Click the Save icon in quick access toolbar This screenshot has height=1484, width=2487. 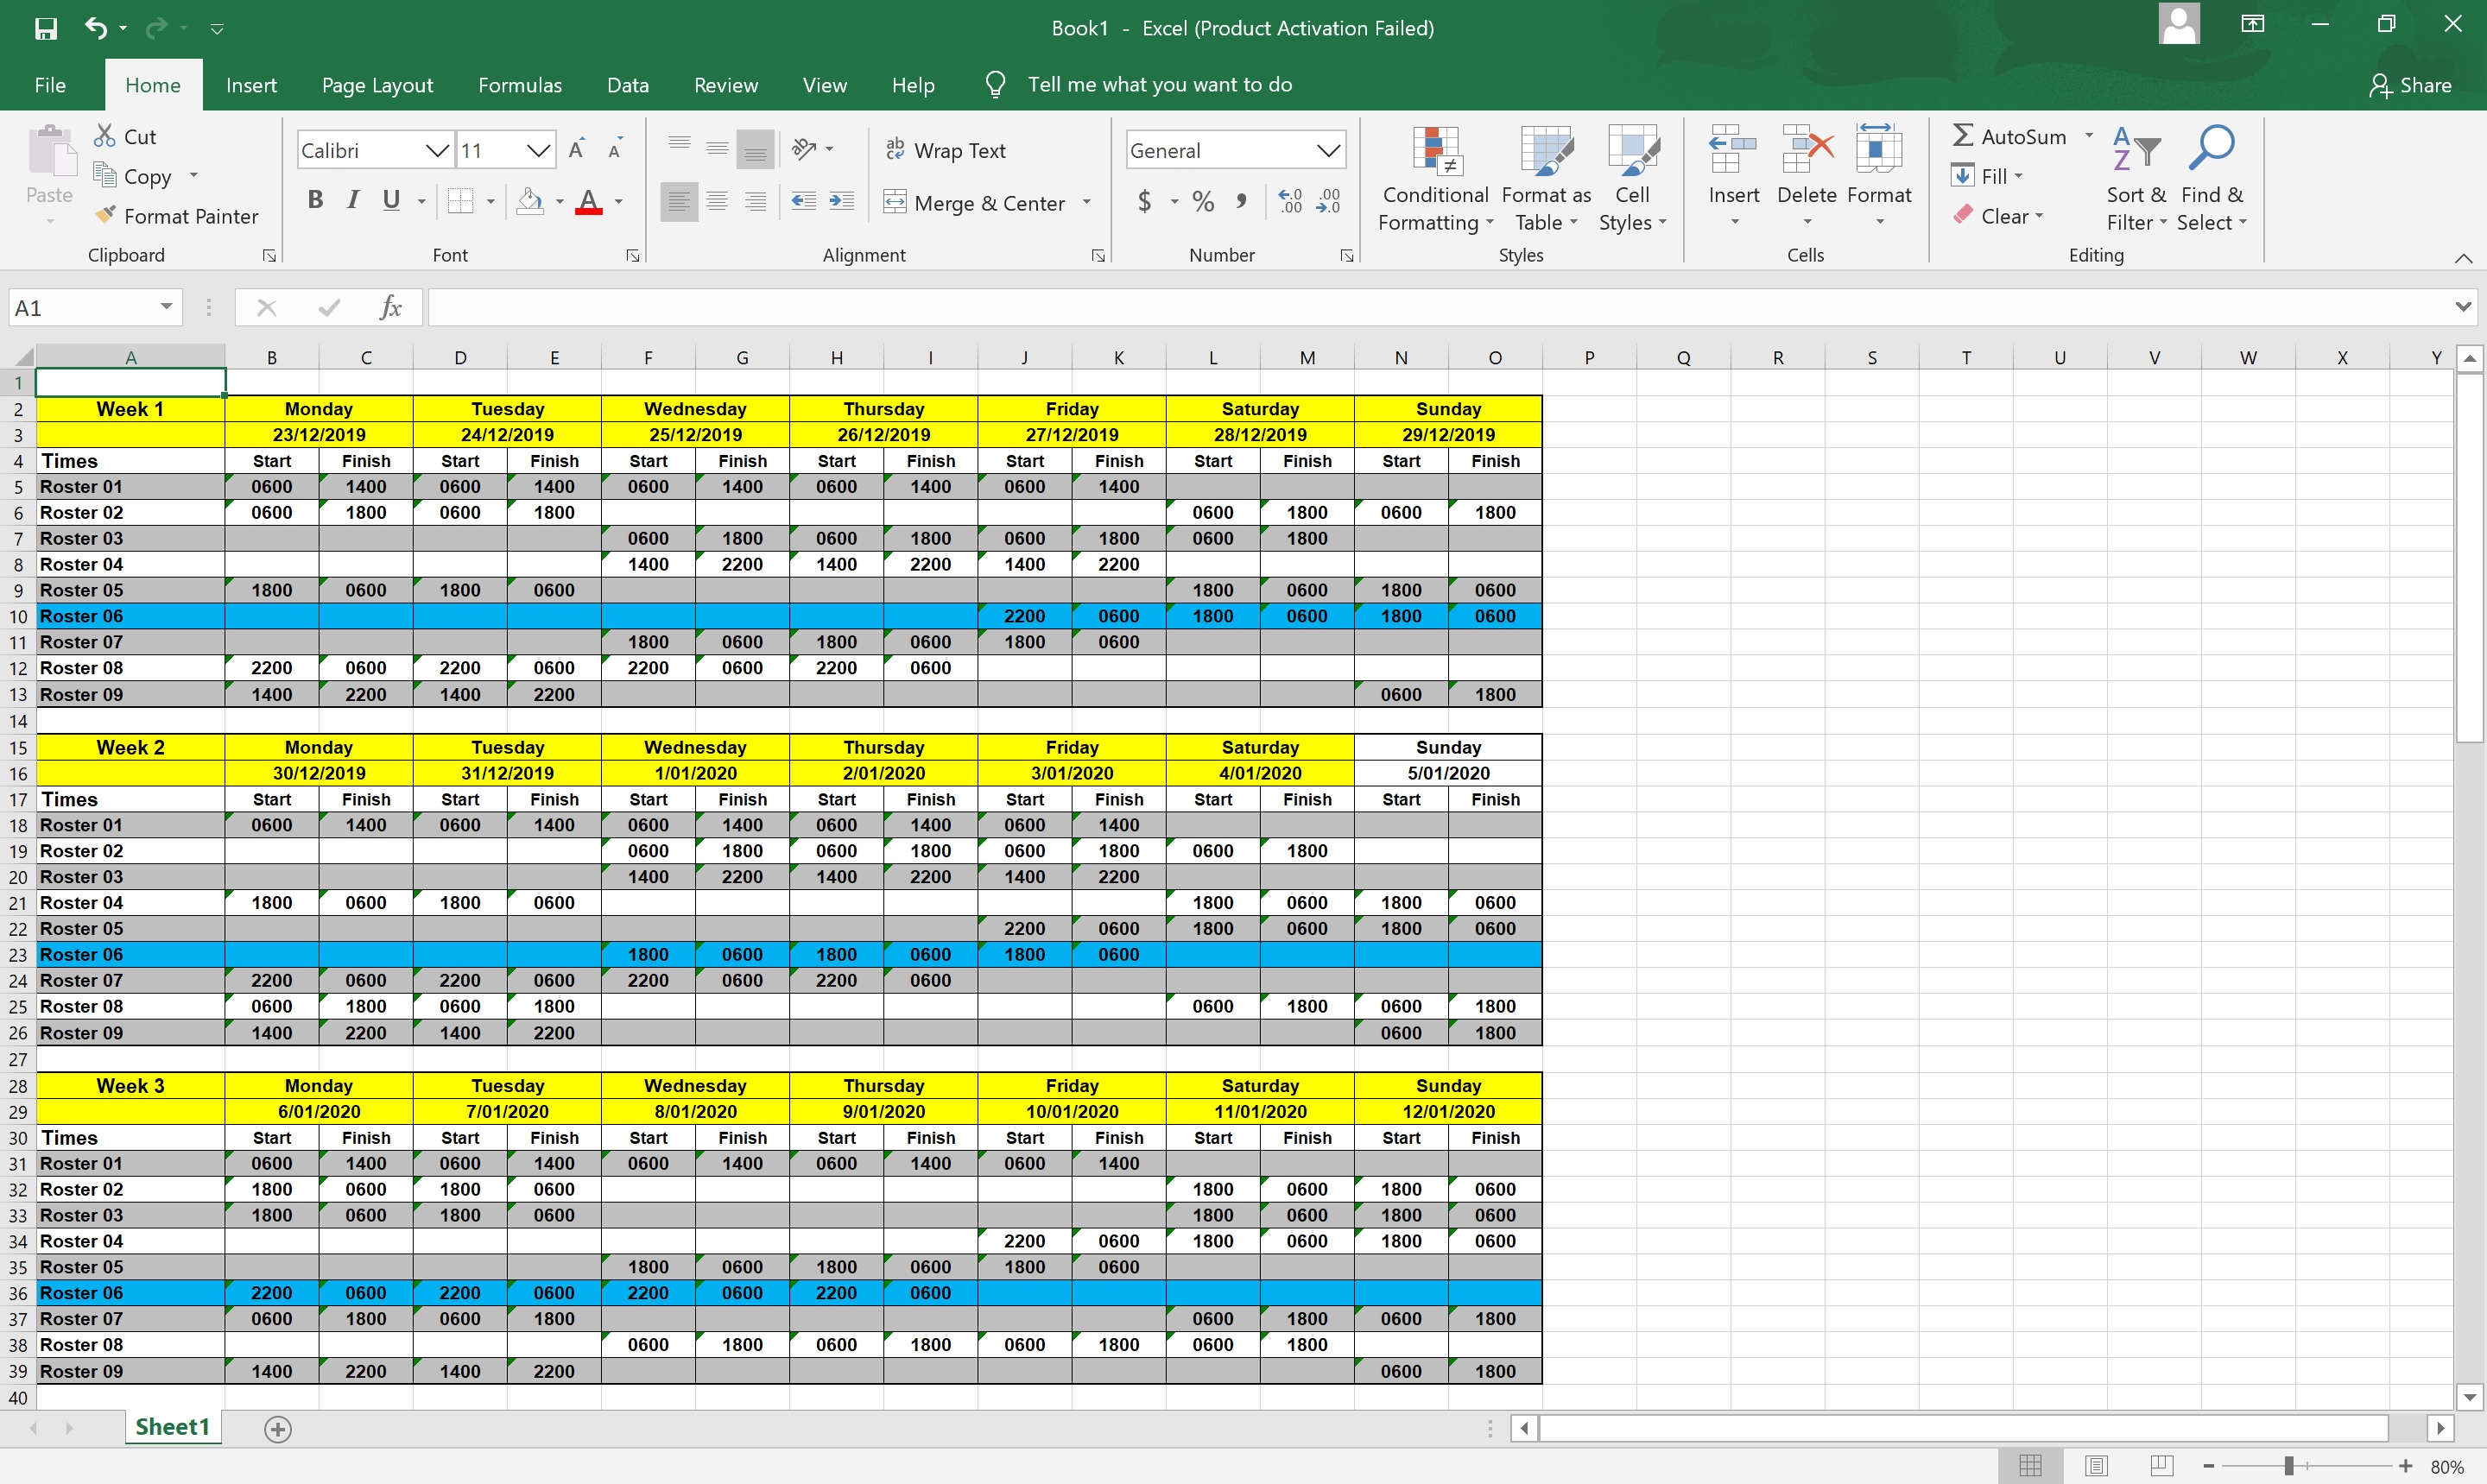click(46, 28)
